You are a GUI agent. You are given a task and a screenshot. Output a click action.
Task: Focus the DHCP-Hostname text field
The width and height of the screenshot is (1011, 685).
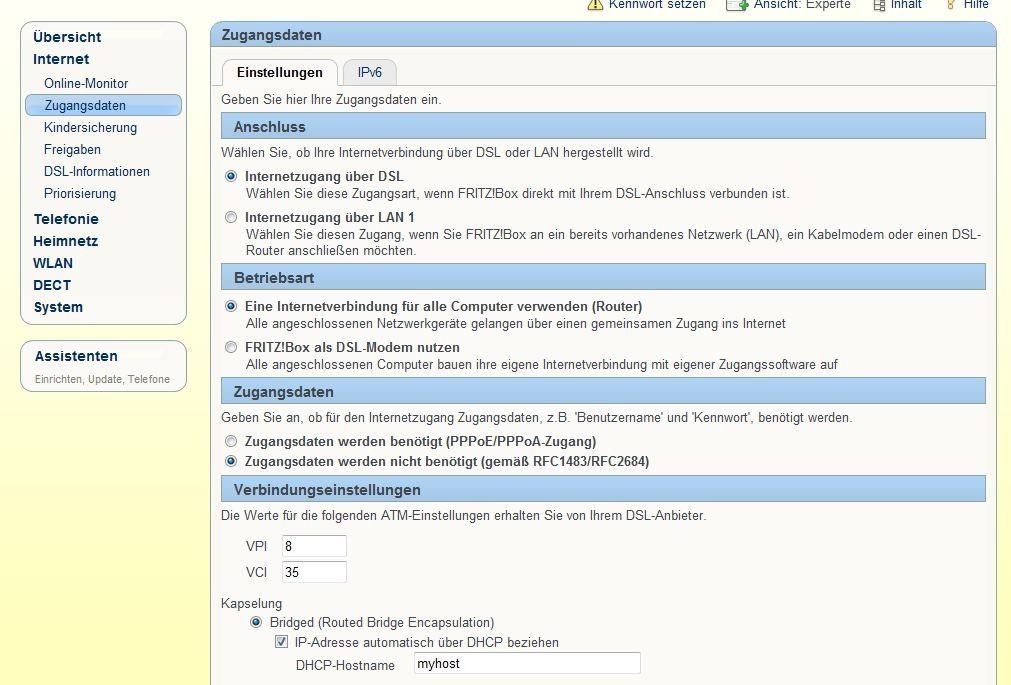pos(526,663)
